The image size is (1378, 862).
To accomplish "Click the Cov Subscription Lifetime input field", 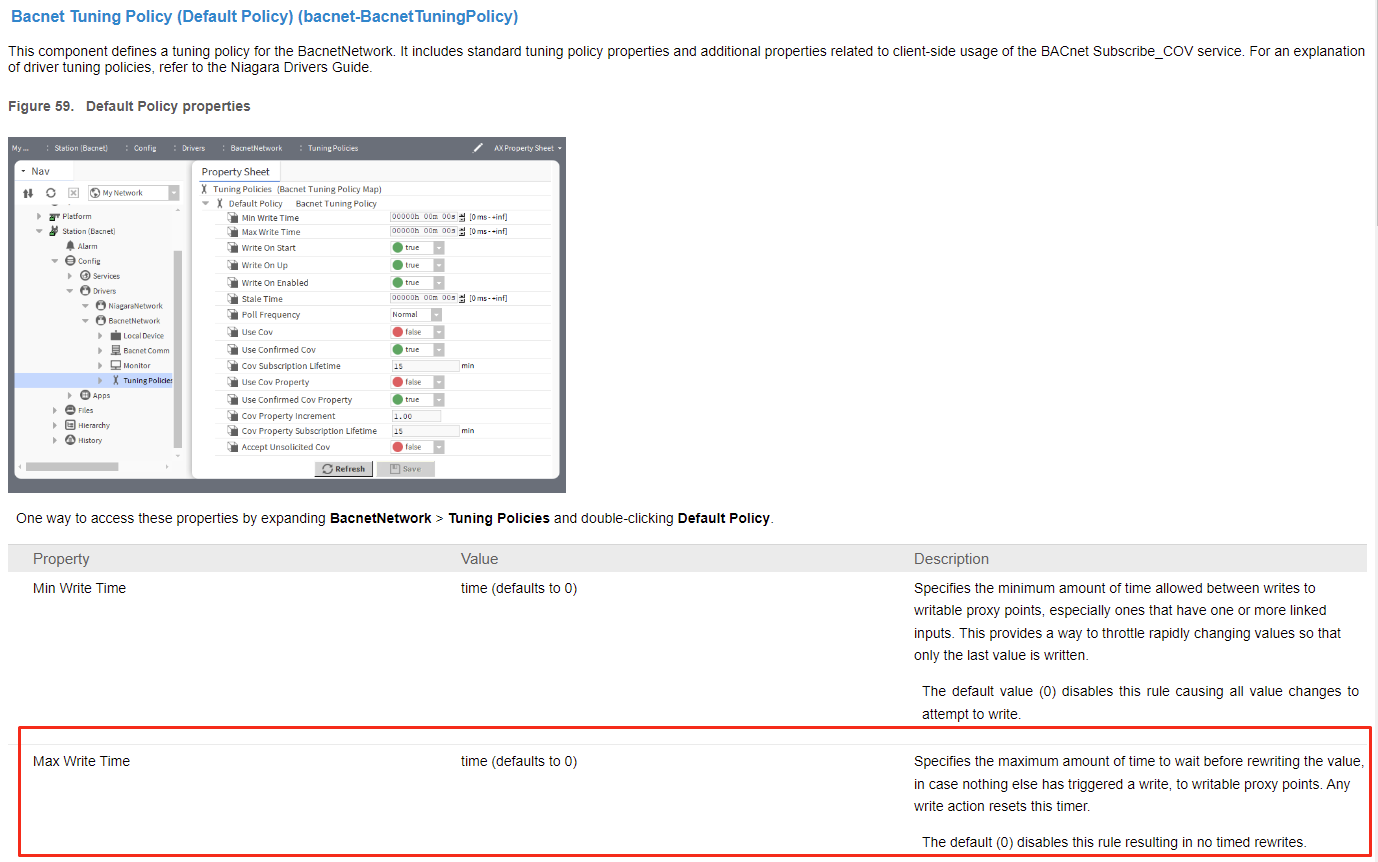I will [425, 366].
